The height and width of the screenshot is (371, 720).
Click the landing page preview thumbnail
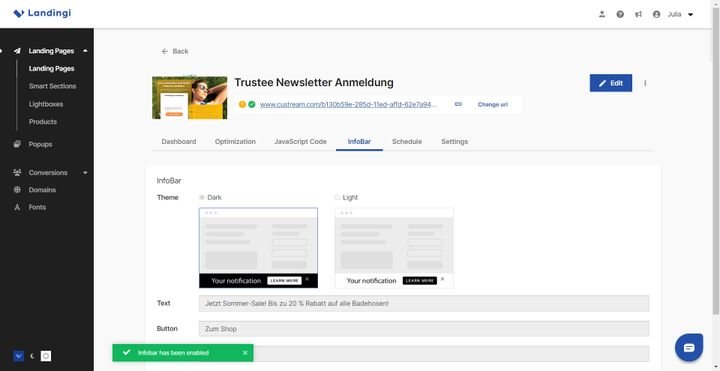point(190,98)
